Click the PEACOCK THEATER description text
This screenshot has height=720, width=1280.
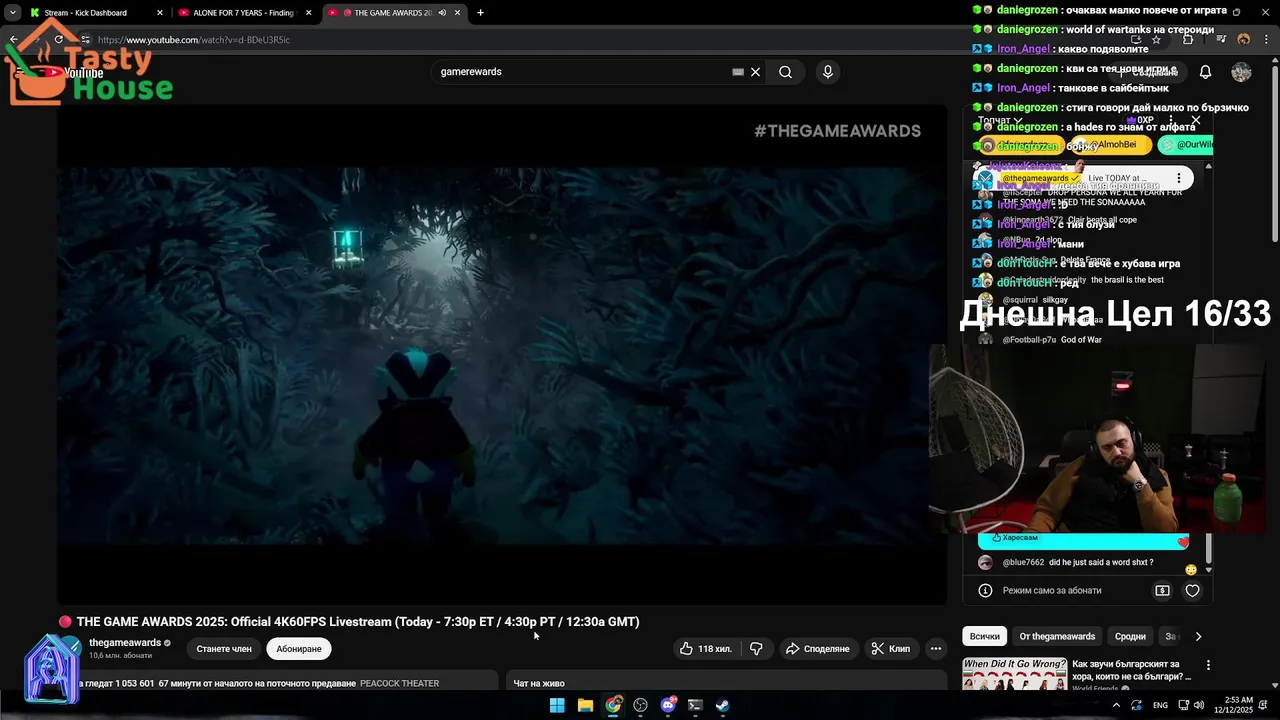(399, 683)
